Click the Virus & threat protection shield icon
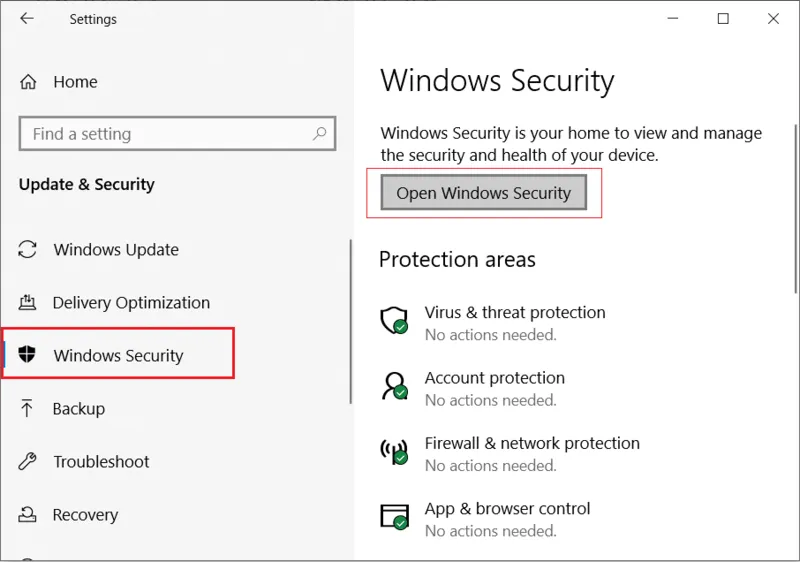Viewport: 800px width, 562px height. (394, 321)
